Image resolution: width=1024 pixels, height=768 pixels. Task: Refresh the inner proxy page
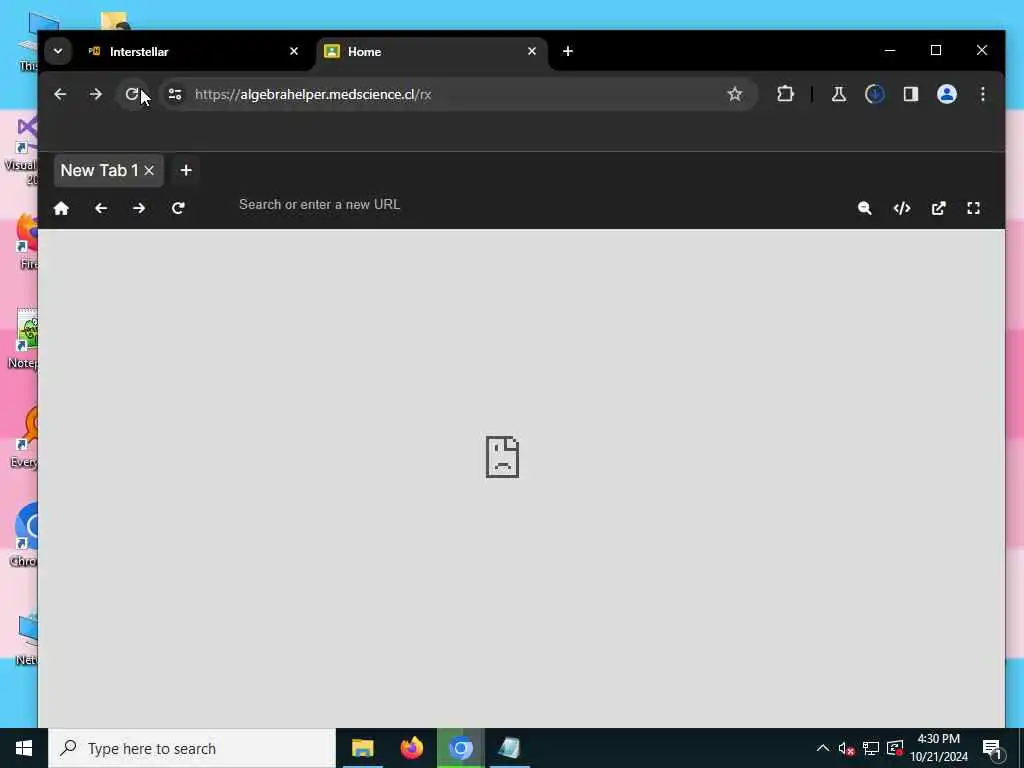pos(178,208)
